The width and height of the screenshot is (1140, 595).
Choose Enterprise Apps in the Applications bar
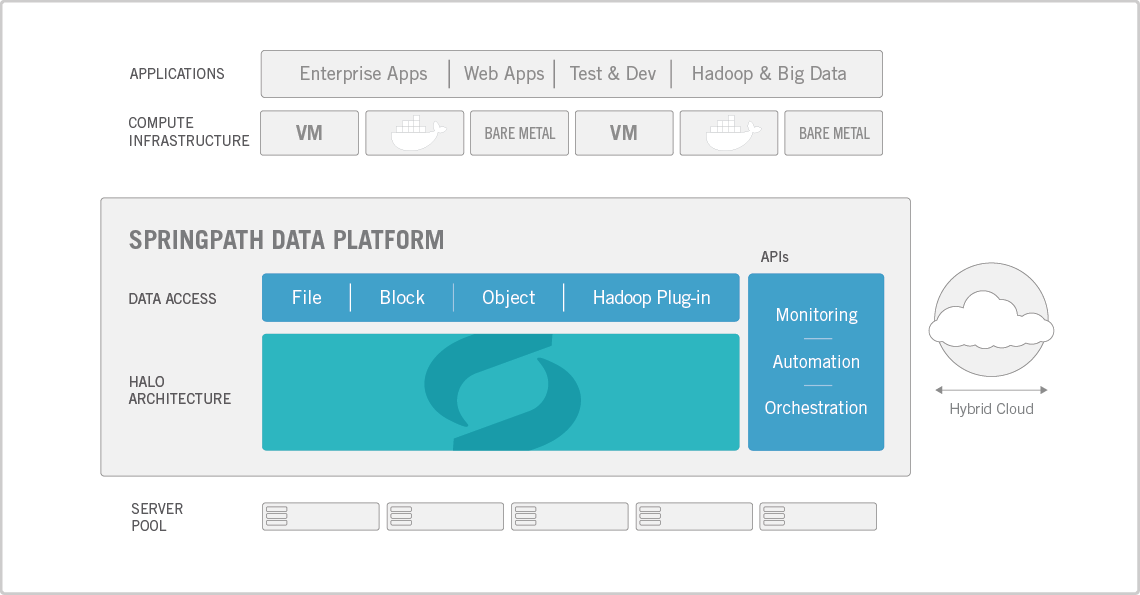(364, 73)
